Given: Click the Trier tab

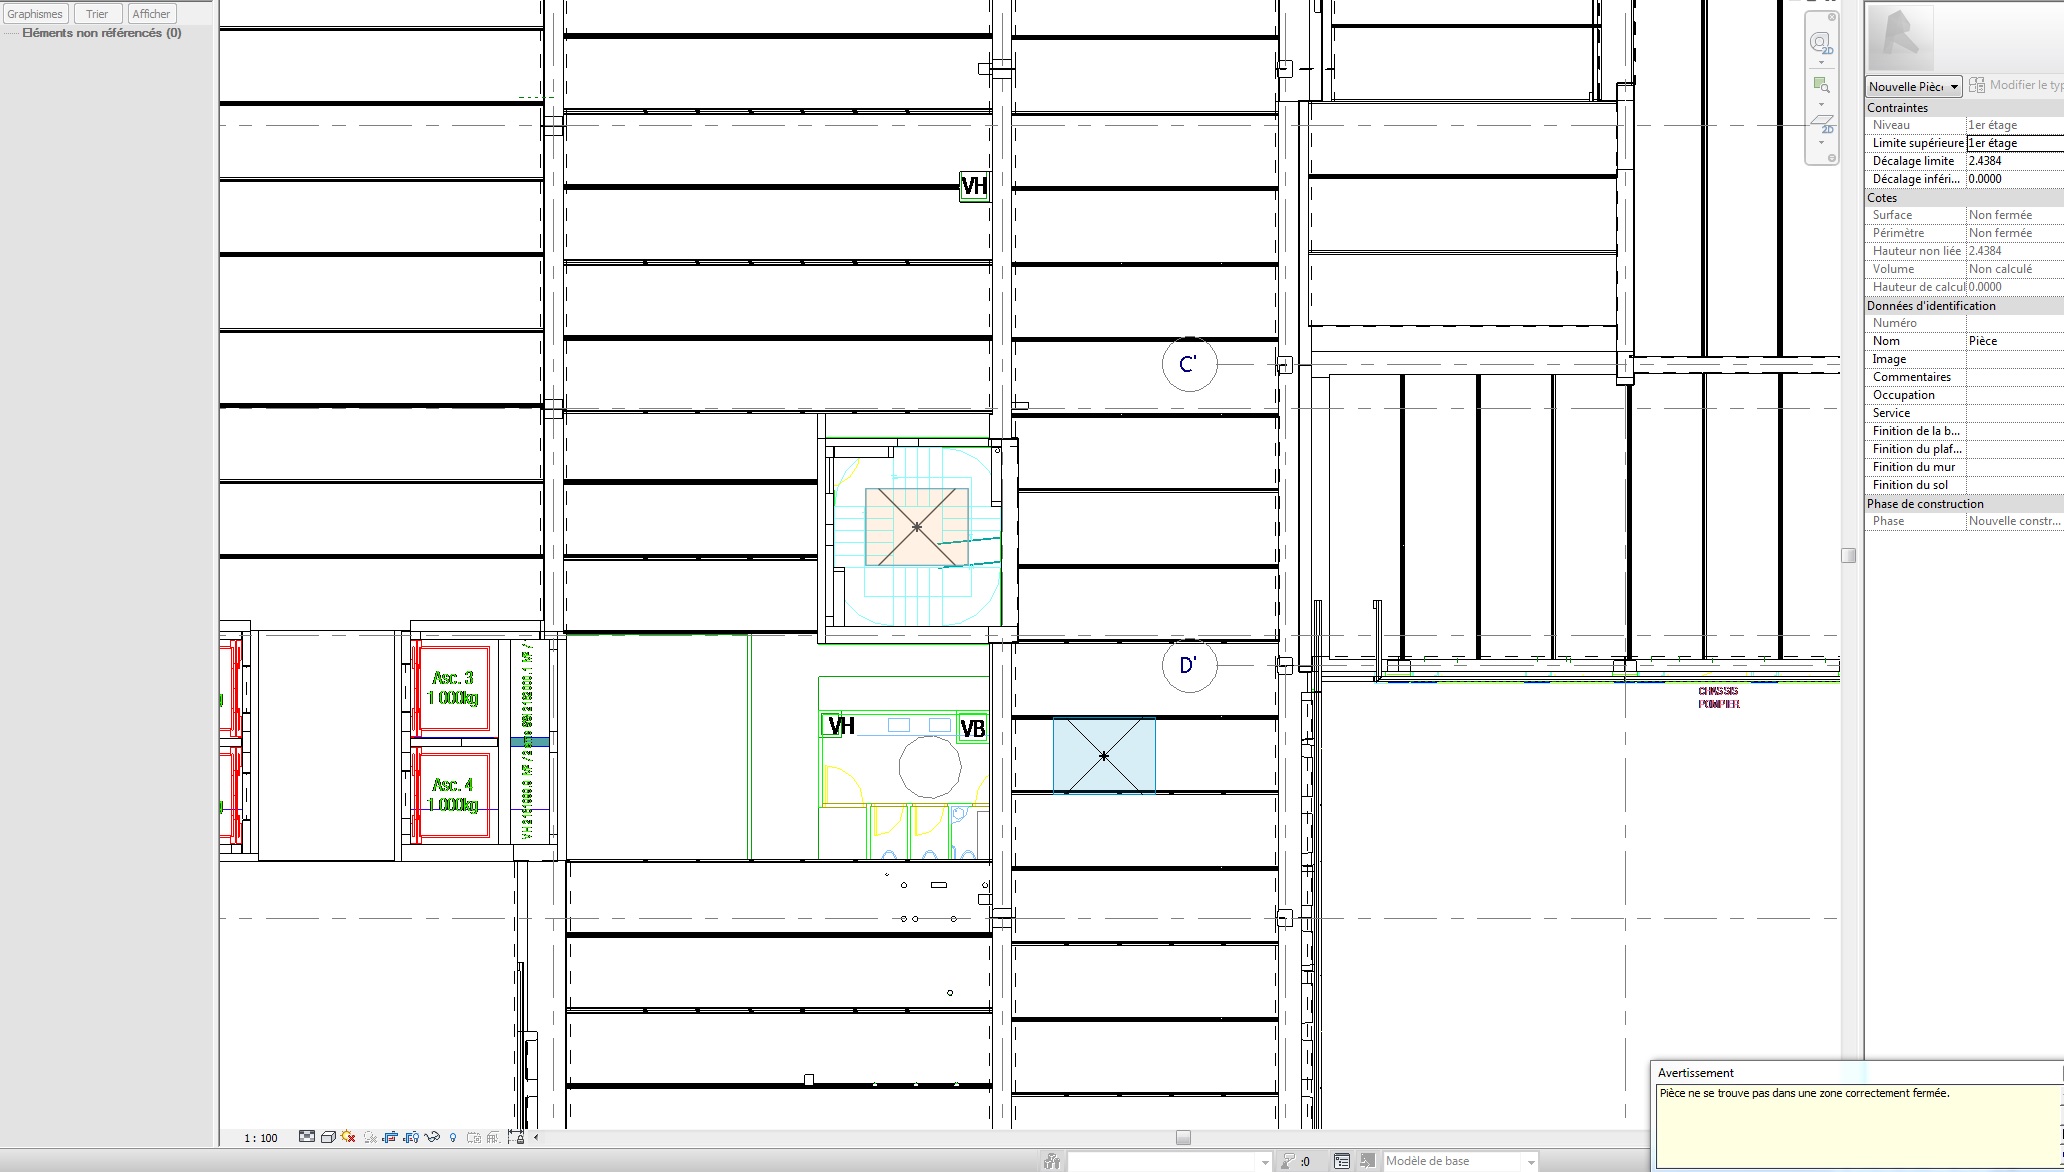Looking at the screenshot, I should tap(97, 14).
